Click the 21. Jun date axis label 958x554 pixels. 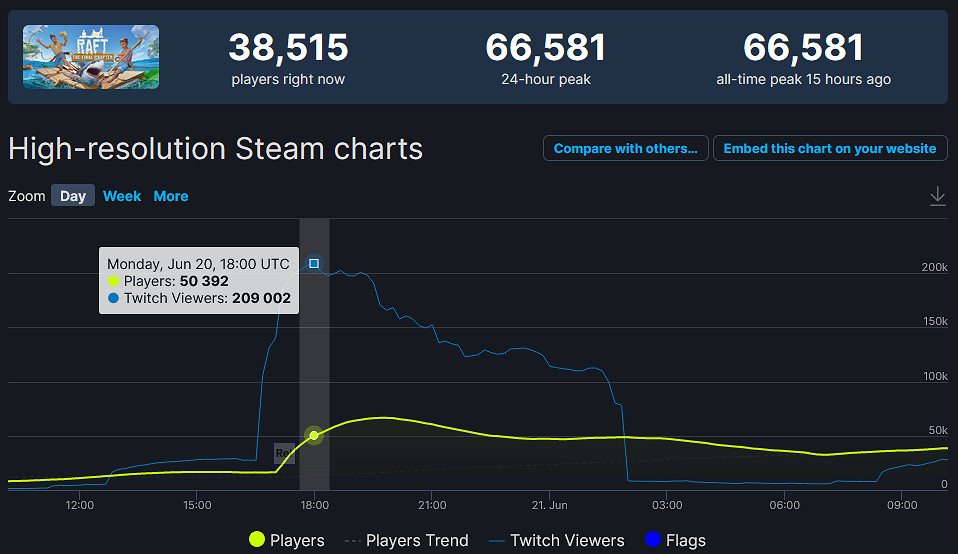coord(549,505)
